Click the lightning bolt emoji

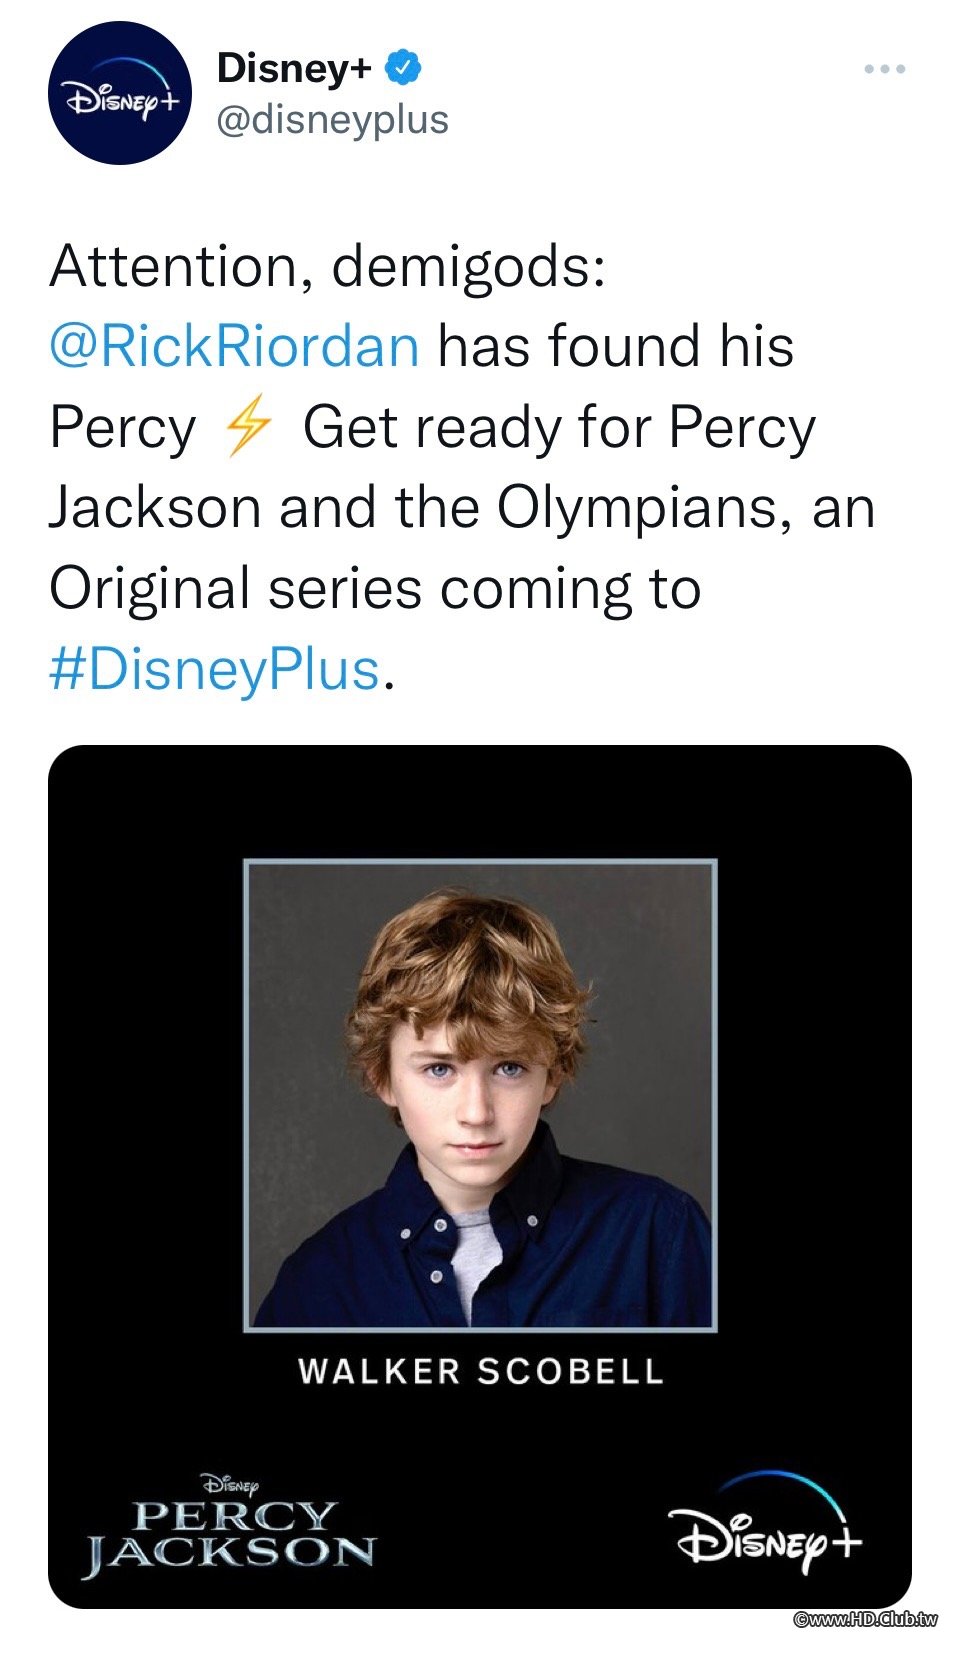pos(248,426)
